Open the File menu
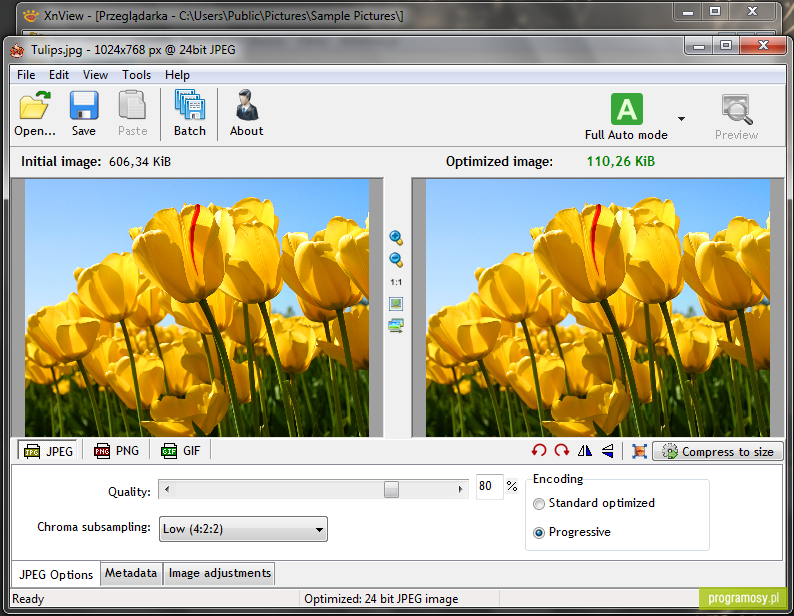 pos(26,75)
